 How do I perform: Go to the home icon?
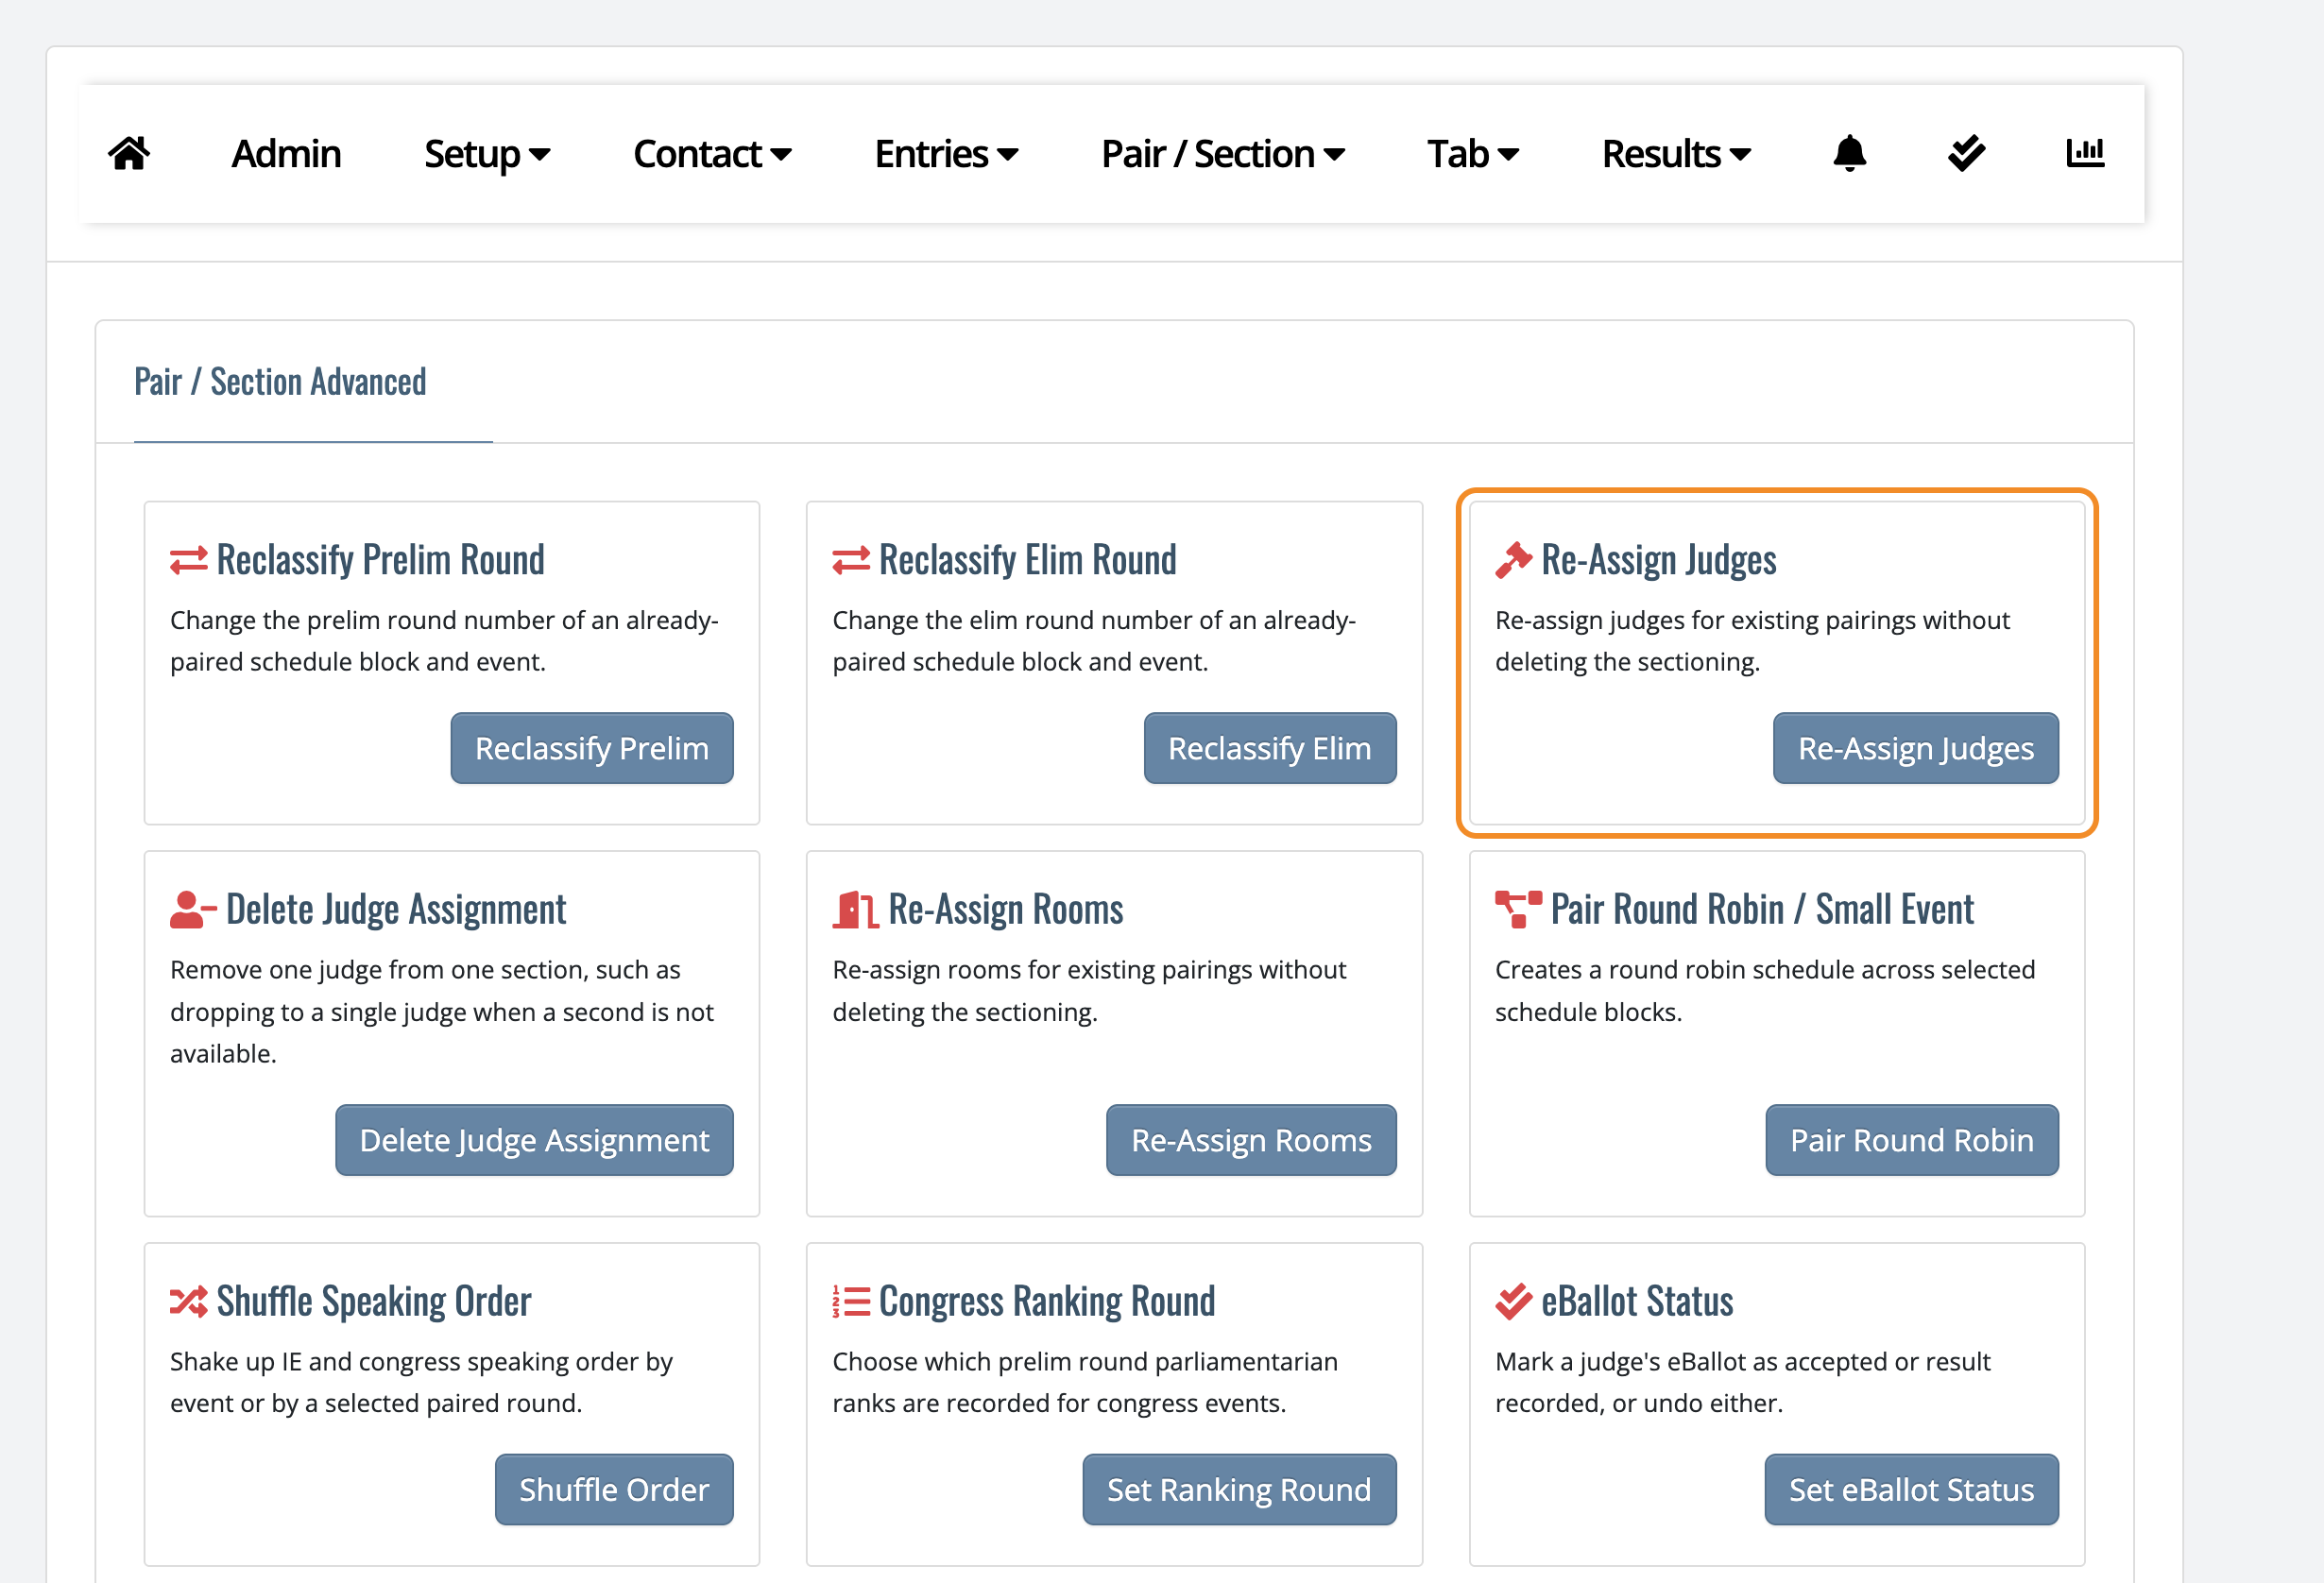click(129, 153)
